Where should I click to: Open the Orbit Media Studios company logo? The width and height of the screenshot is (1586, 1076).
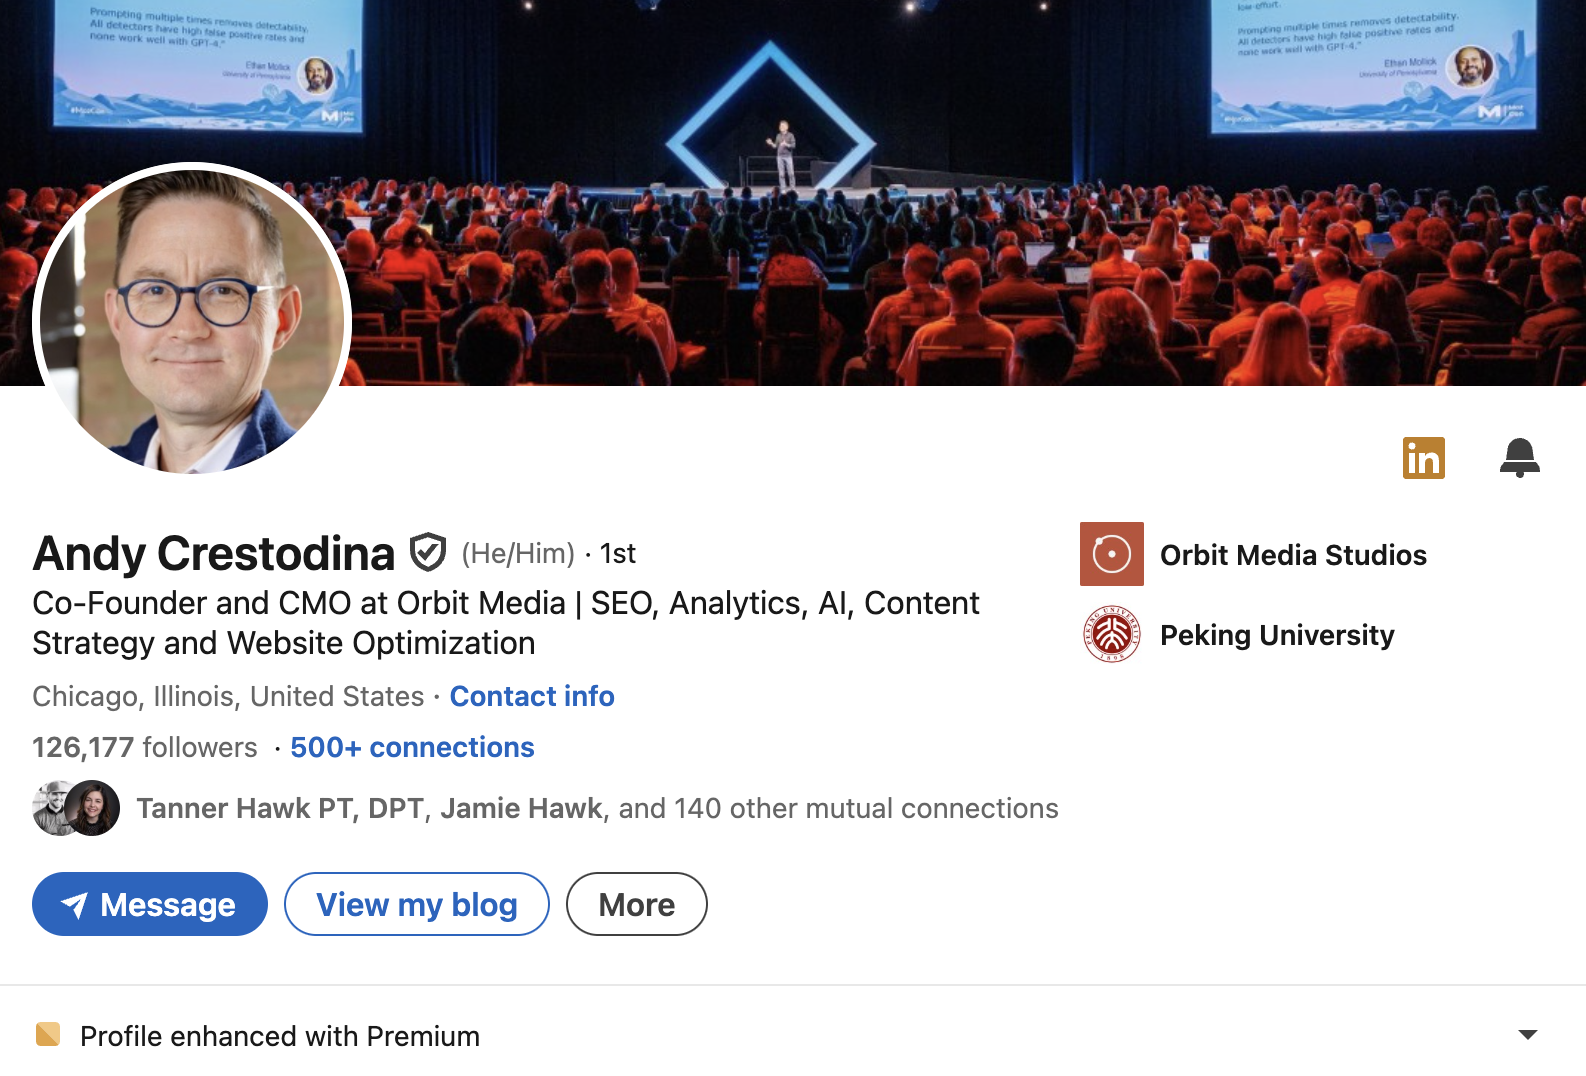(1111, 554)
